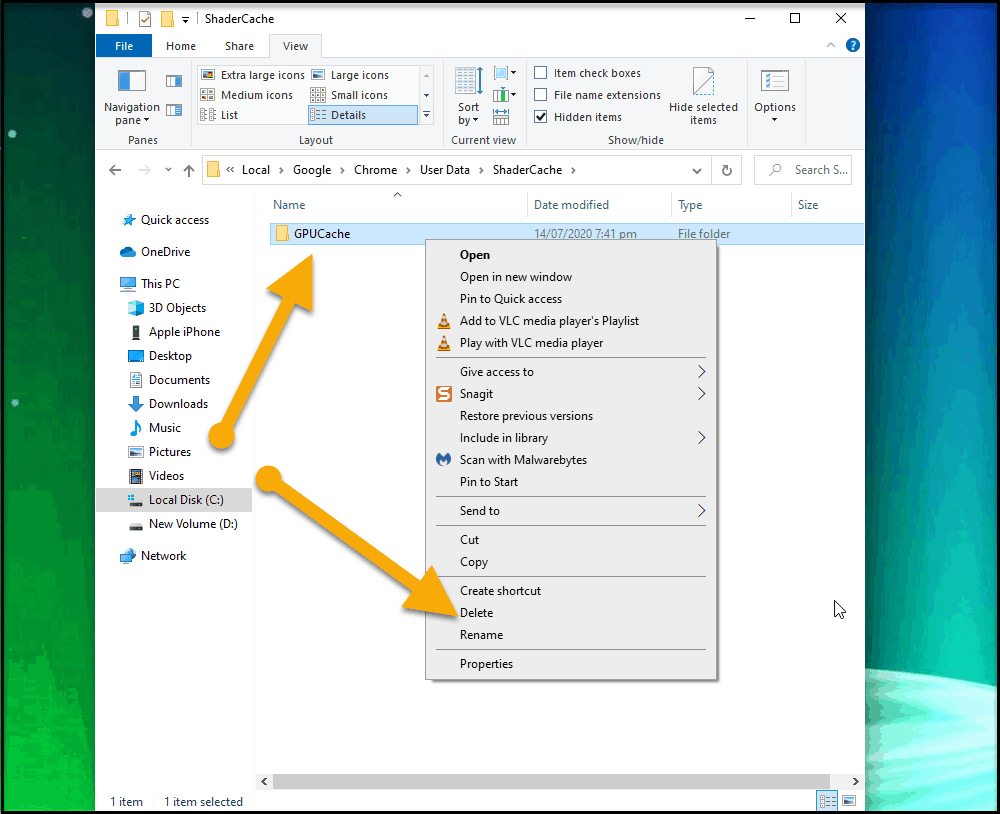Screen dimensions: 1000x814
Task: Enable Item check boxes
Action: [541, 73]
